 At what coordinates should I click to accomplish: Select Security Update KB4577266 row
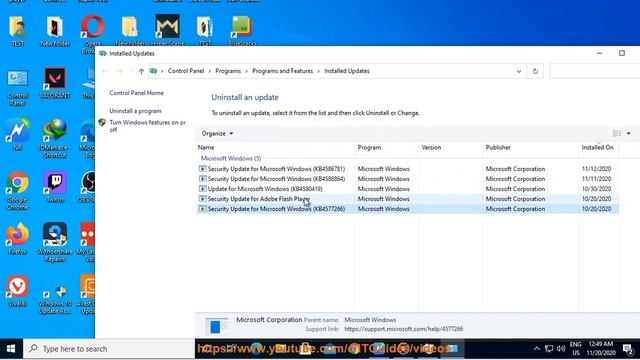(407, 209)
